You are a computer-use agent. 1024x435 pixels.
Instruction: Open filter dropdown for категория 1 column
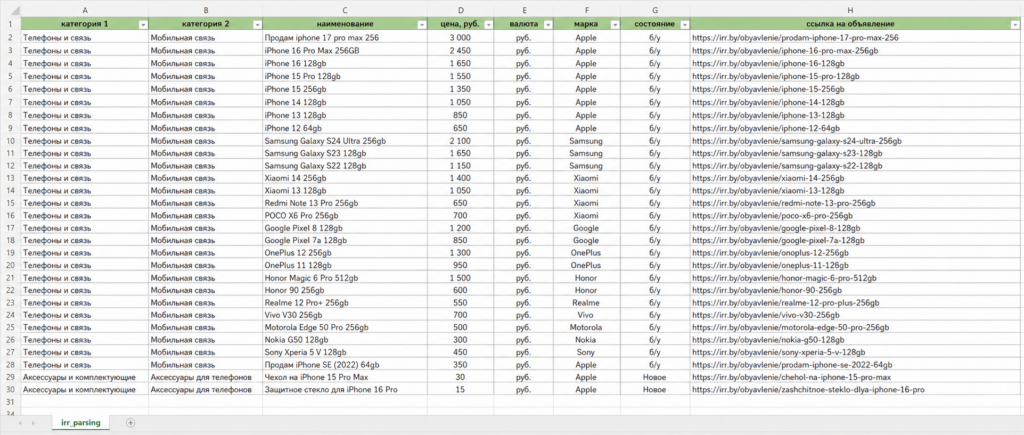(x=142, y=24)
